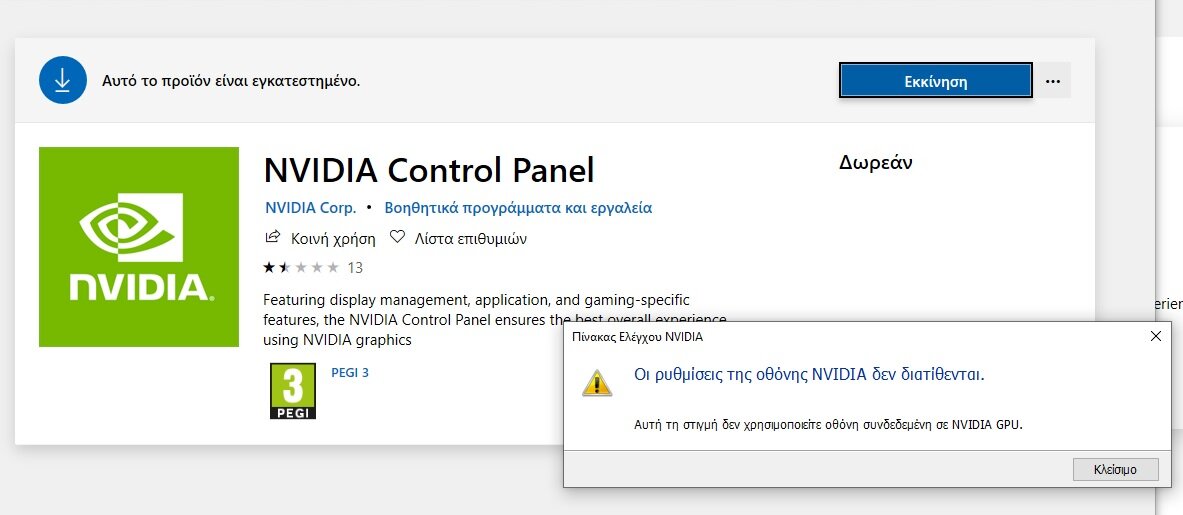This screenshot has width=1183, height=515.
Task: Click the blue download arrow icon
Action: pyautogui.click(x=63, y=80)
